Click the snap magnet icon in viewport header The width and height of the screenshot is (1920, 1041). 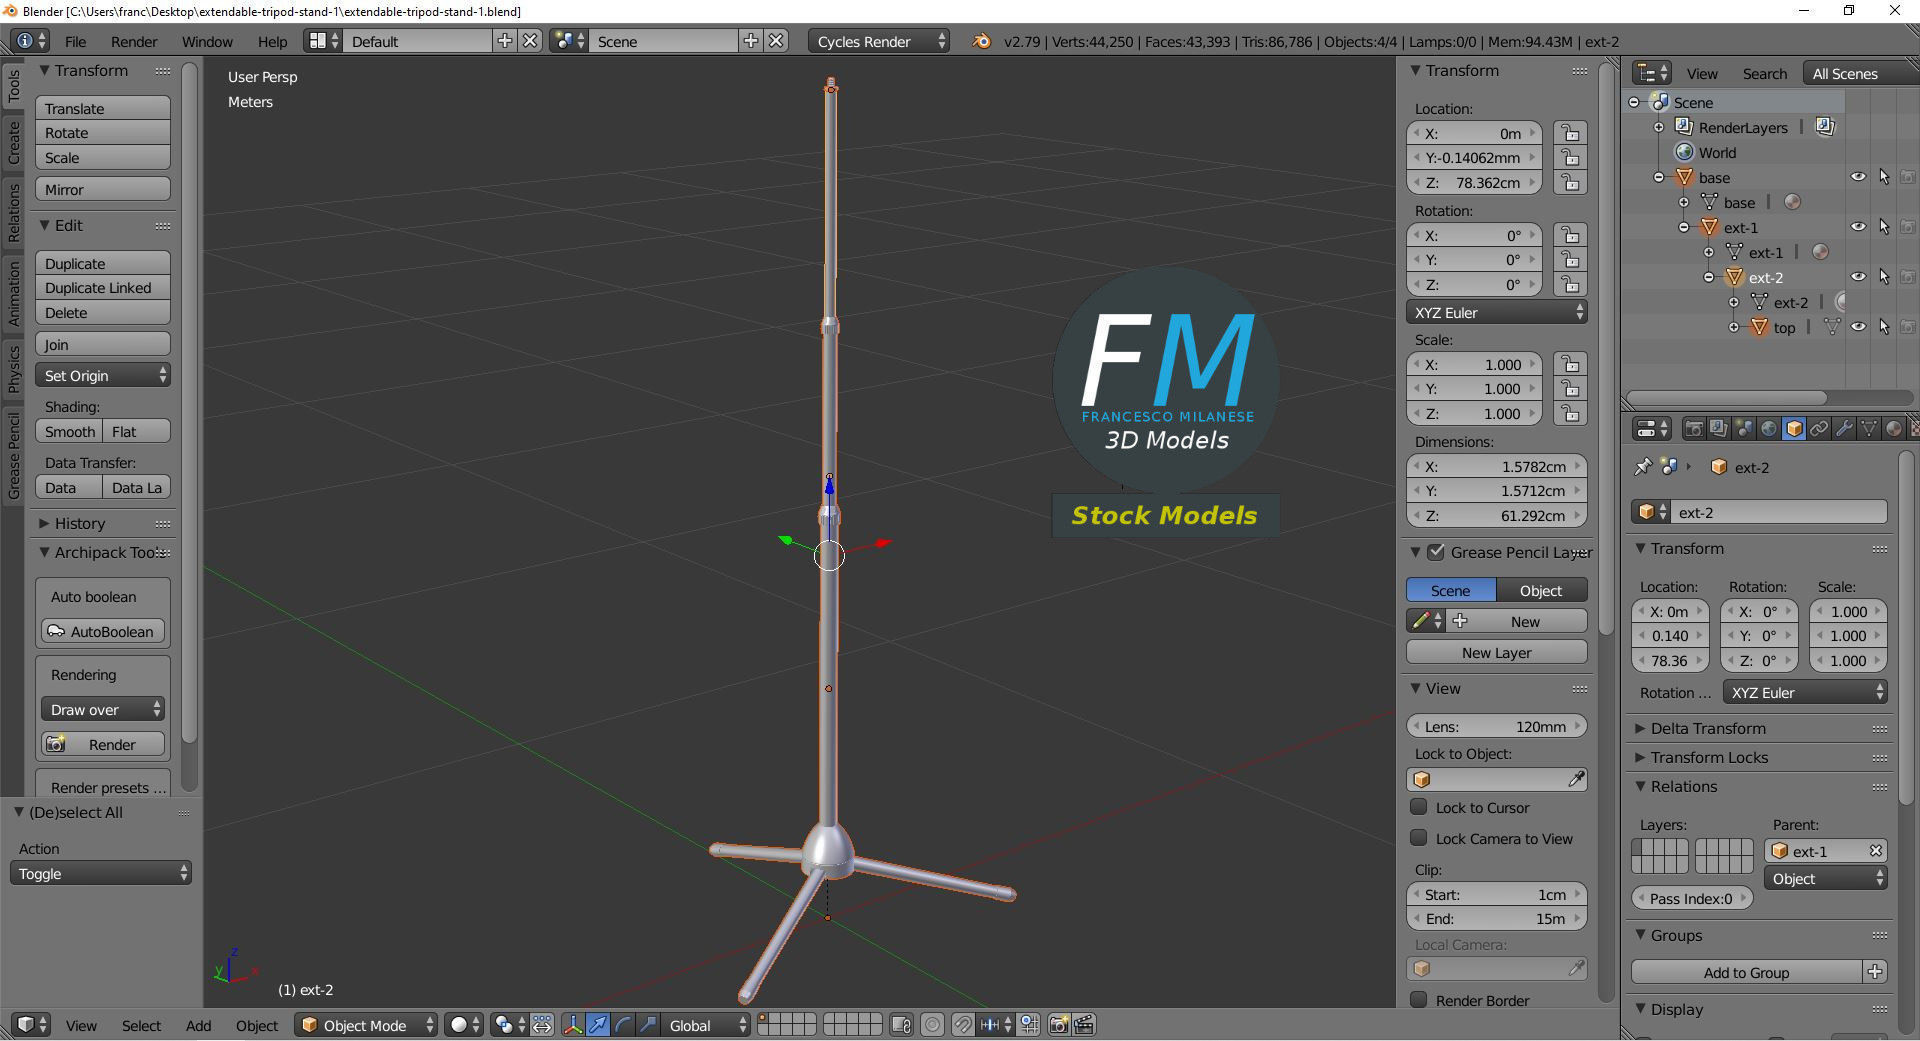(962, 1025)
